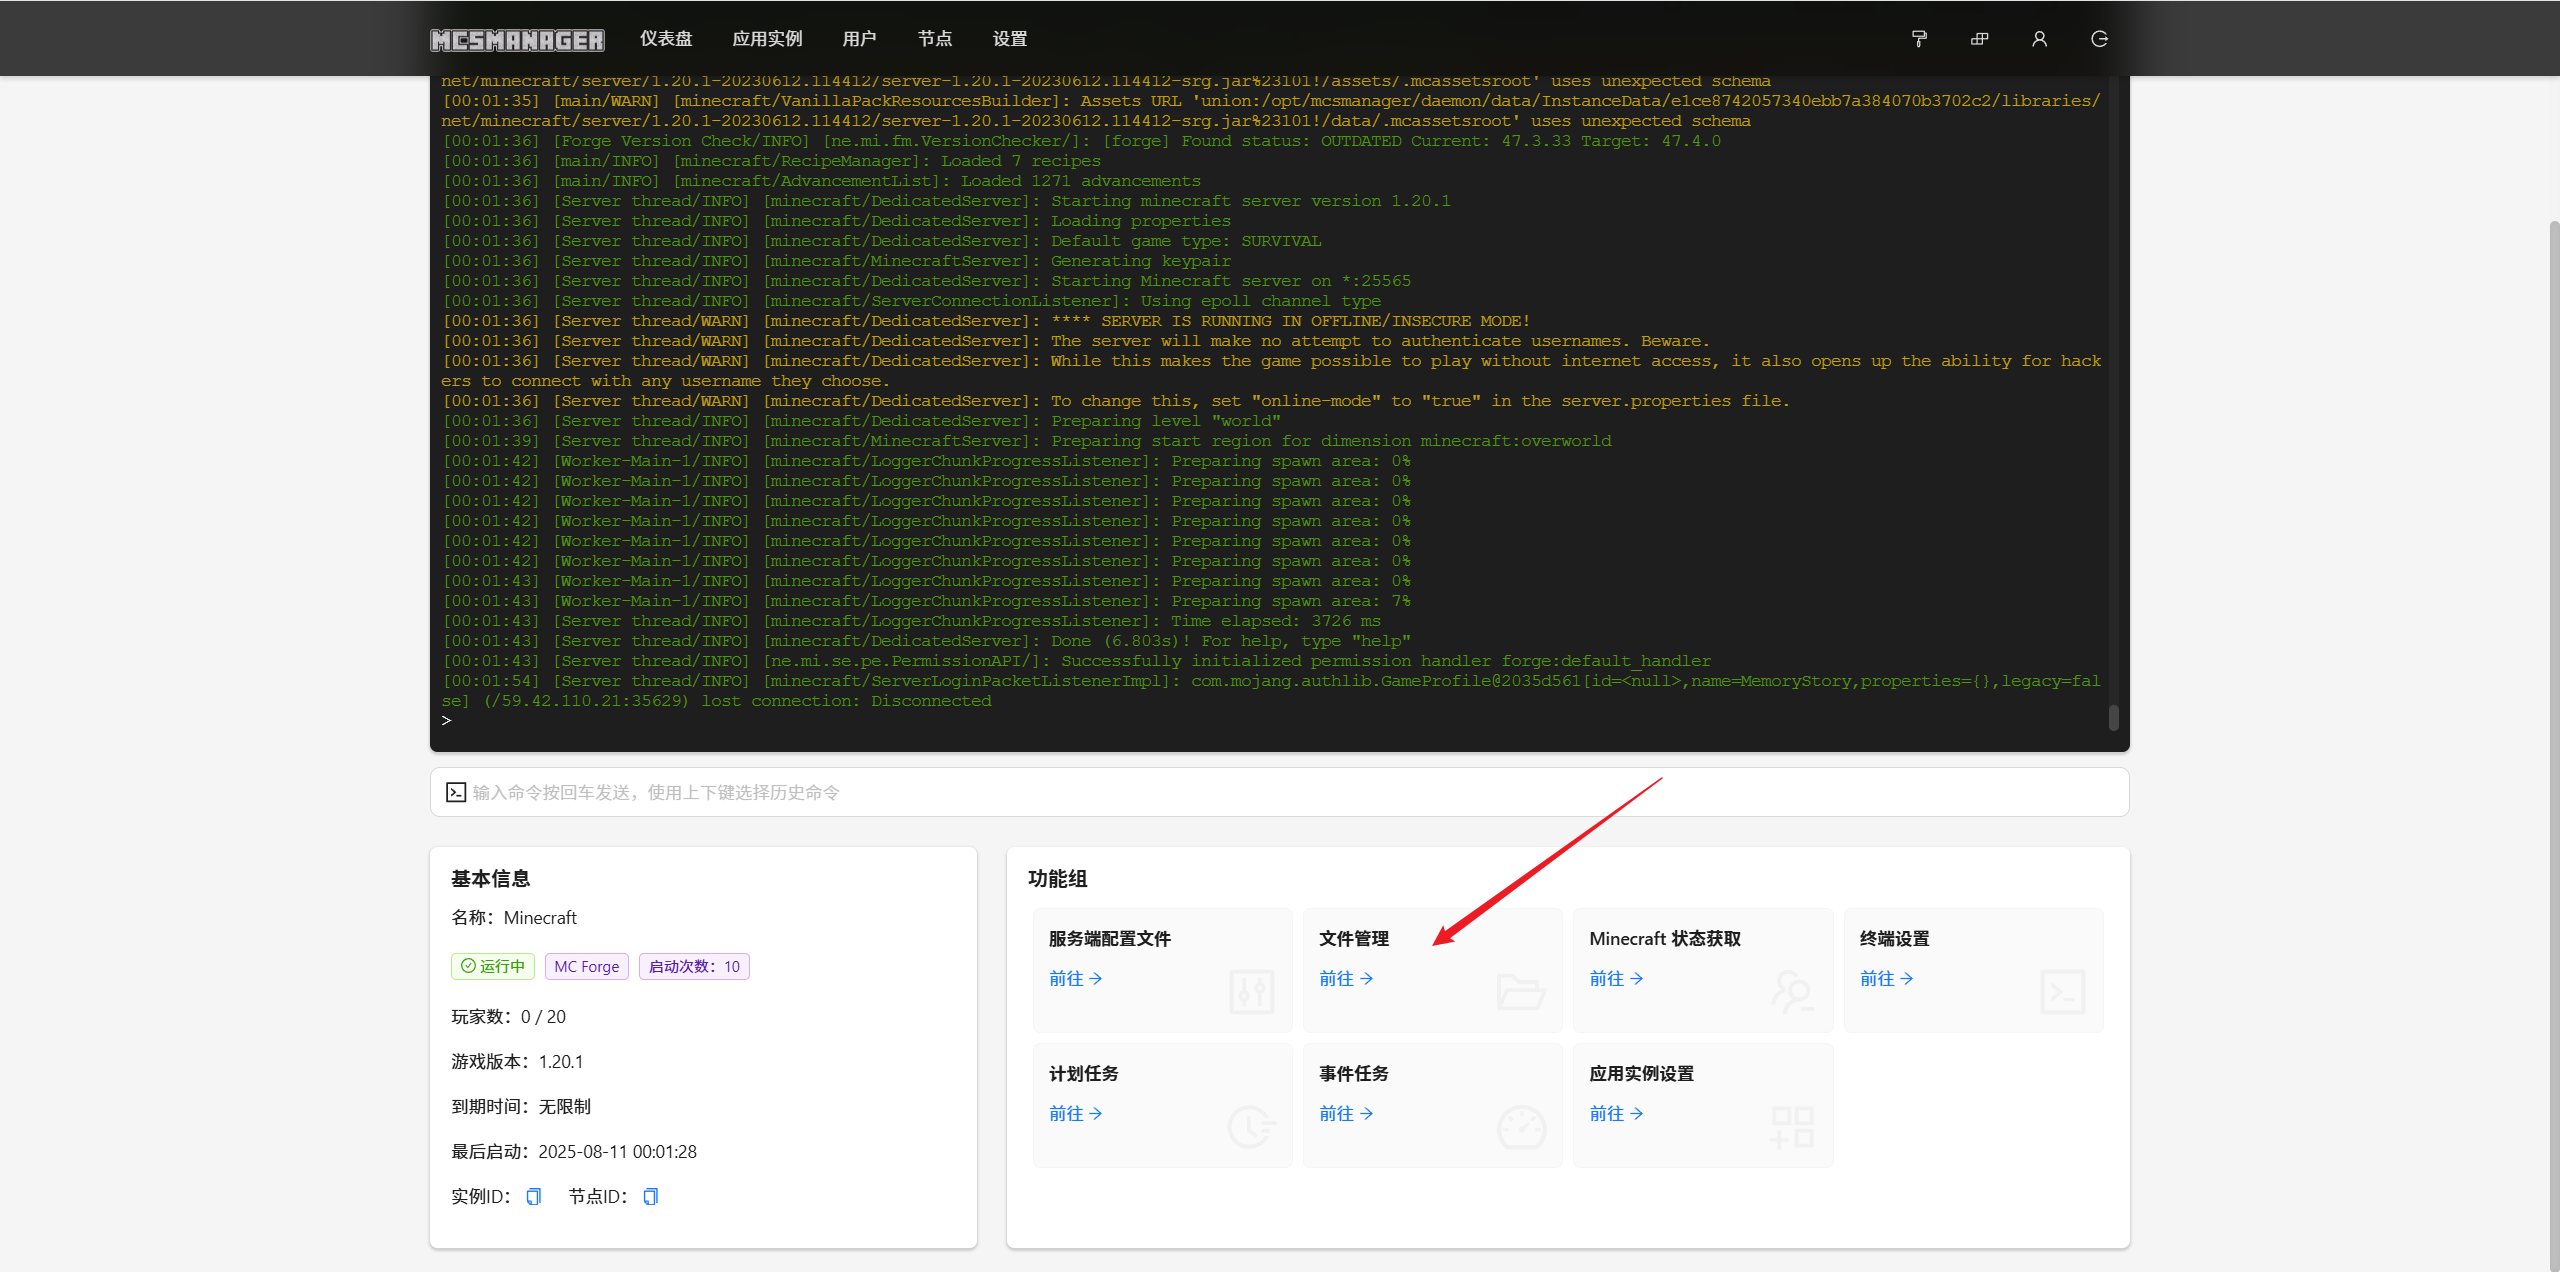Click the 到期时间：无限制 line

521,1107
